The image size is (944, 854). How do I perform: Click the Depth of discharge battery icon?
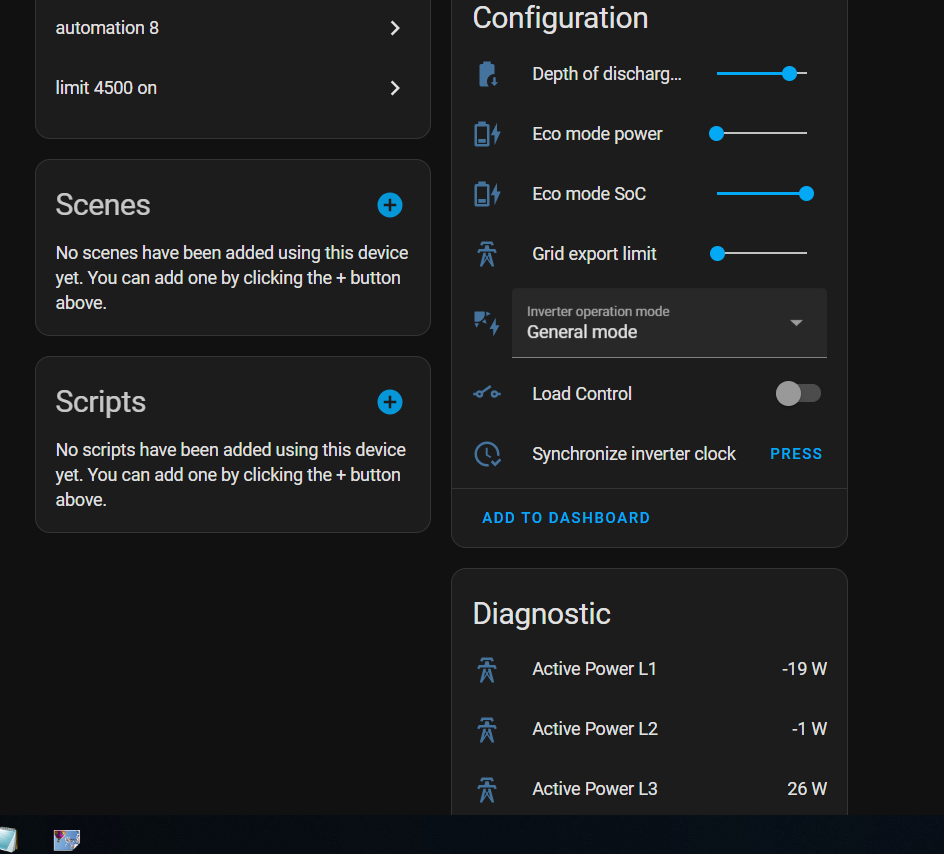[x=487, y=74]
